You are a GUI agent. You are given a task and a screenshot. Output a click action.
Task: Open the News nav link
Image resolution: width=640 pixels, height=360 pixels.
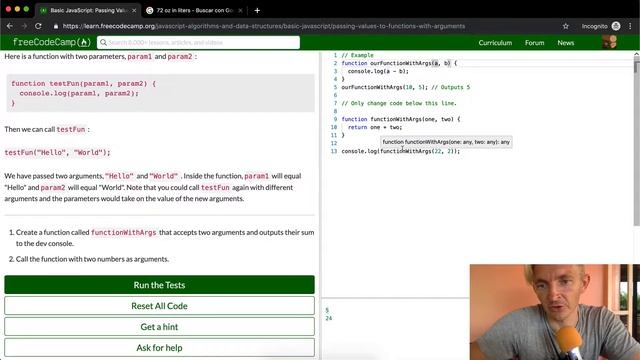pyautogui.click(x=566, y=42)
